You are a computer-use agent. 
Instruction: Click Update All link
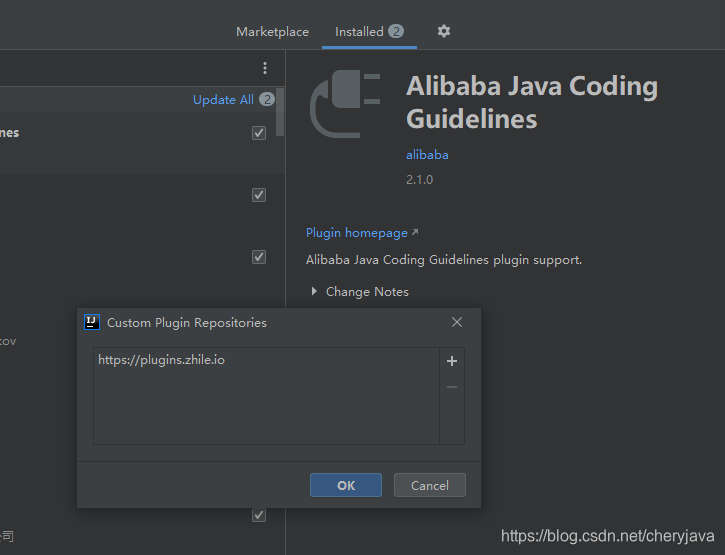pyautogui.click(x=223, y=99)
